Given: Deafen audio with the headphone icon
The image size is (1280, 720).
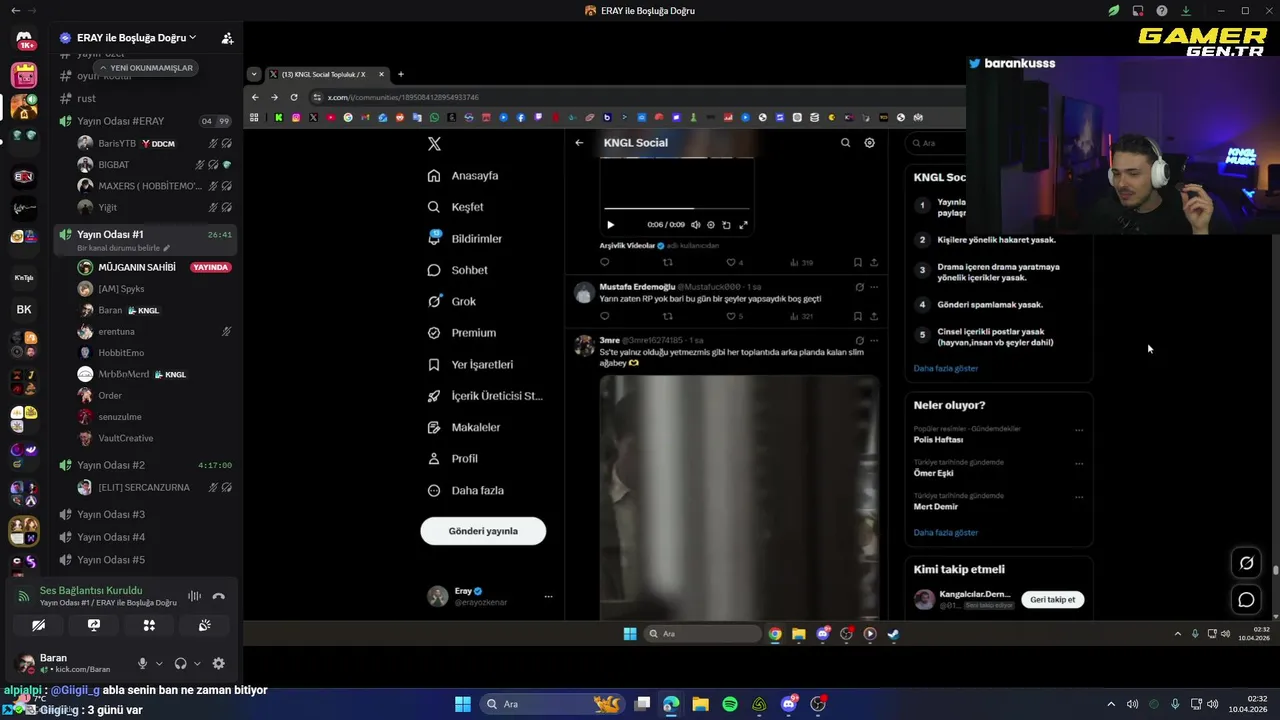Looking at the screenshot, I should pos(180,663).
